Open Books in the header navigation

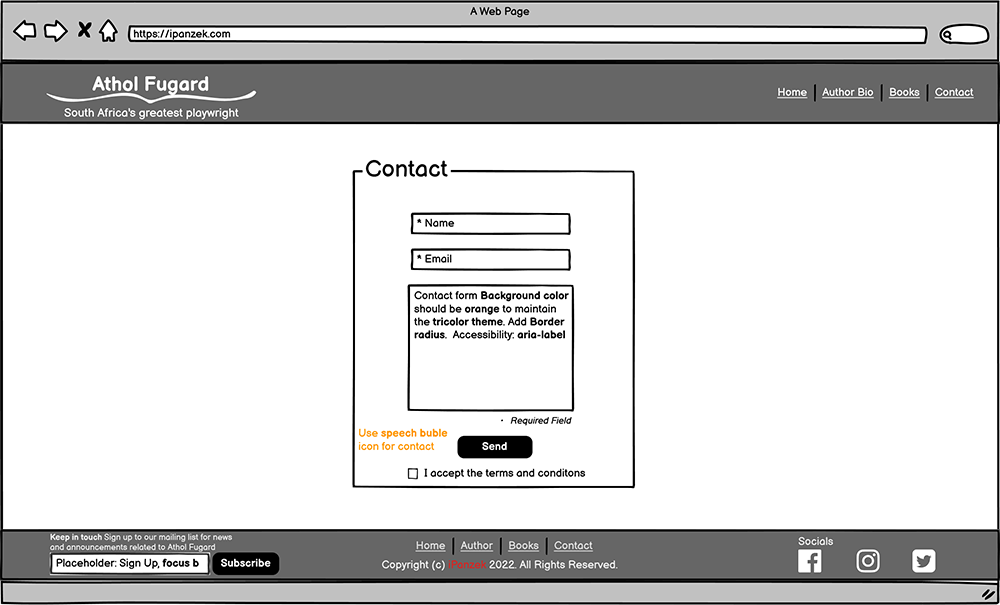(904, 92)
